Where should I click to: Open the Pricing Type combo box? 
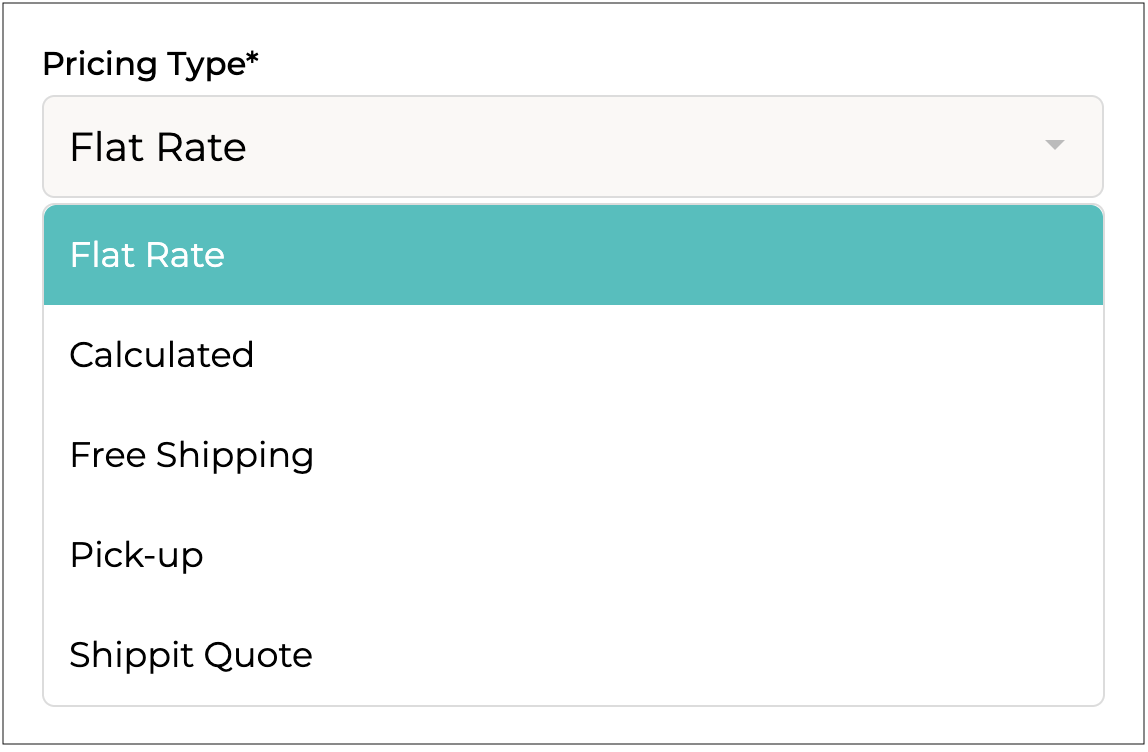point(572,147)
